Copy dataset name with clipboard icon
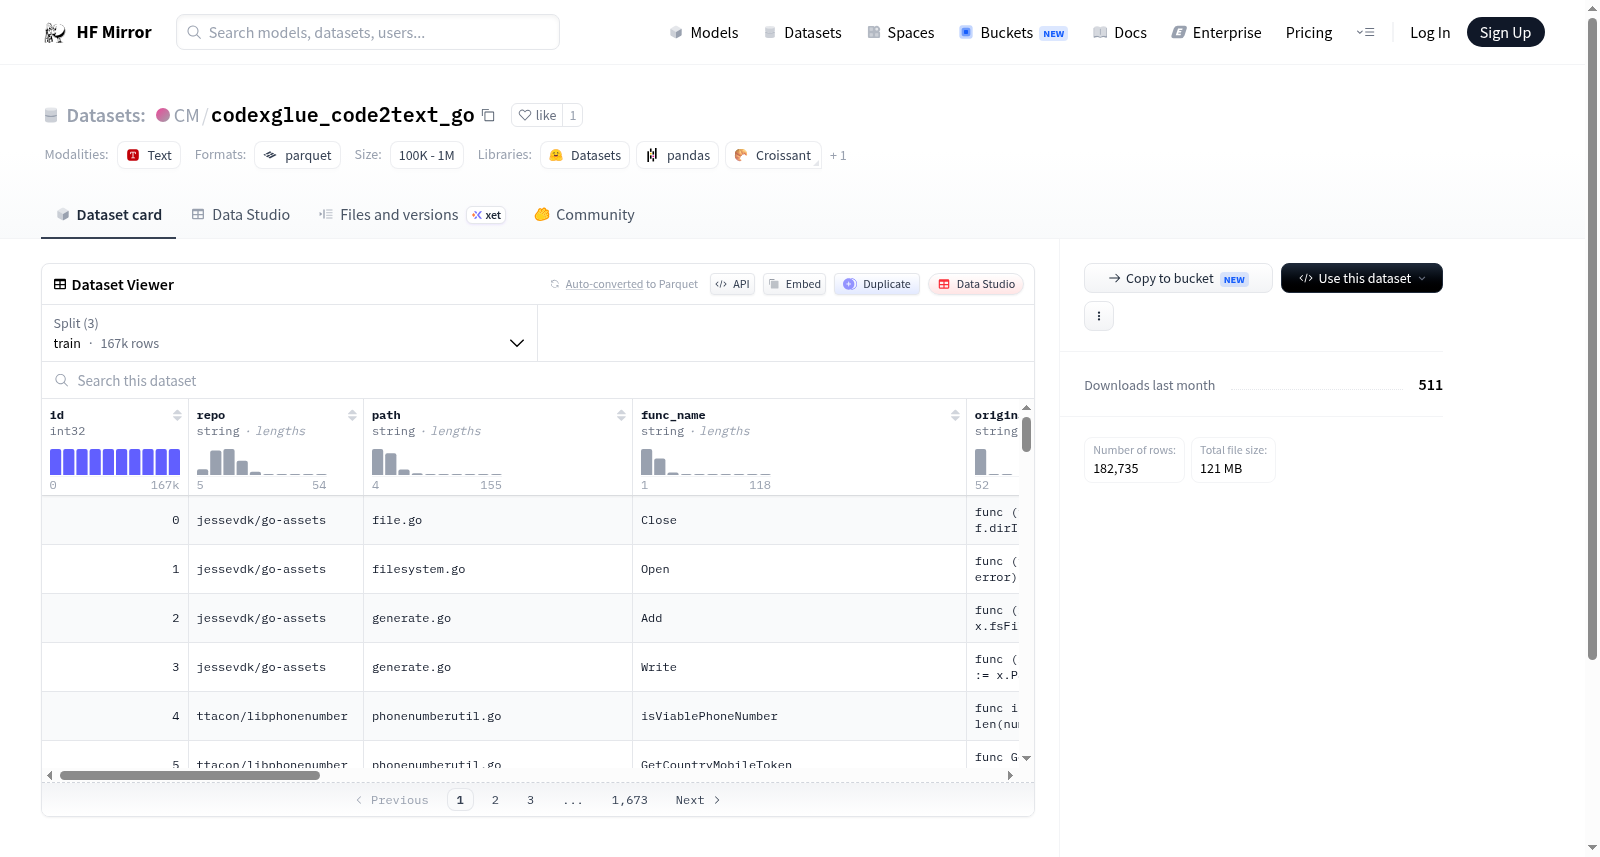The width and height of the screenshot is (1600, 857). click(488, 115)
